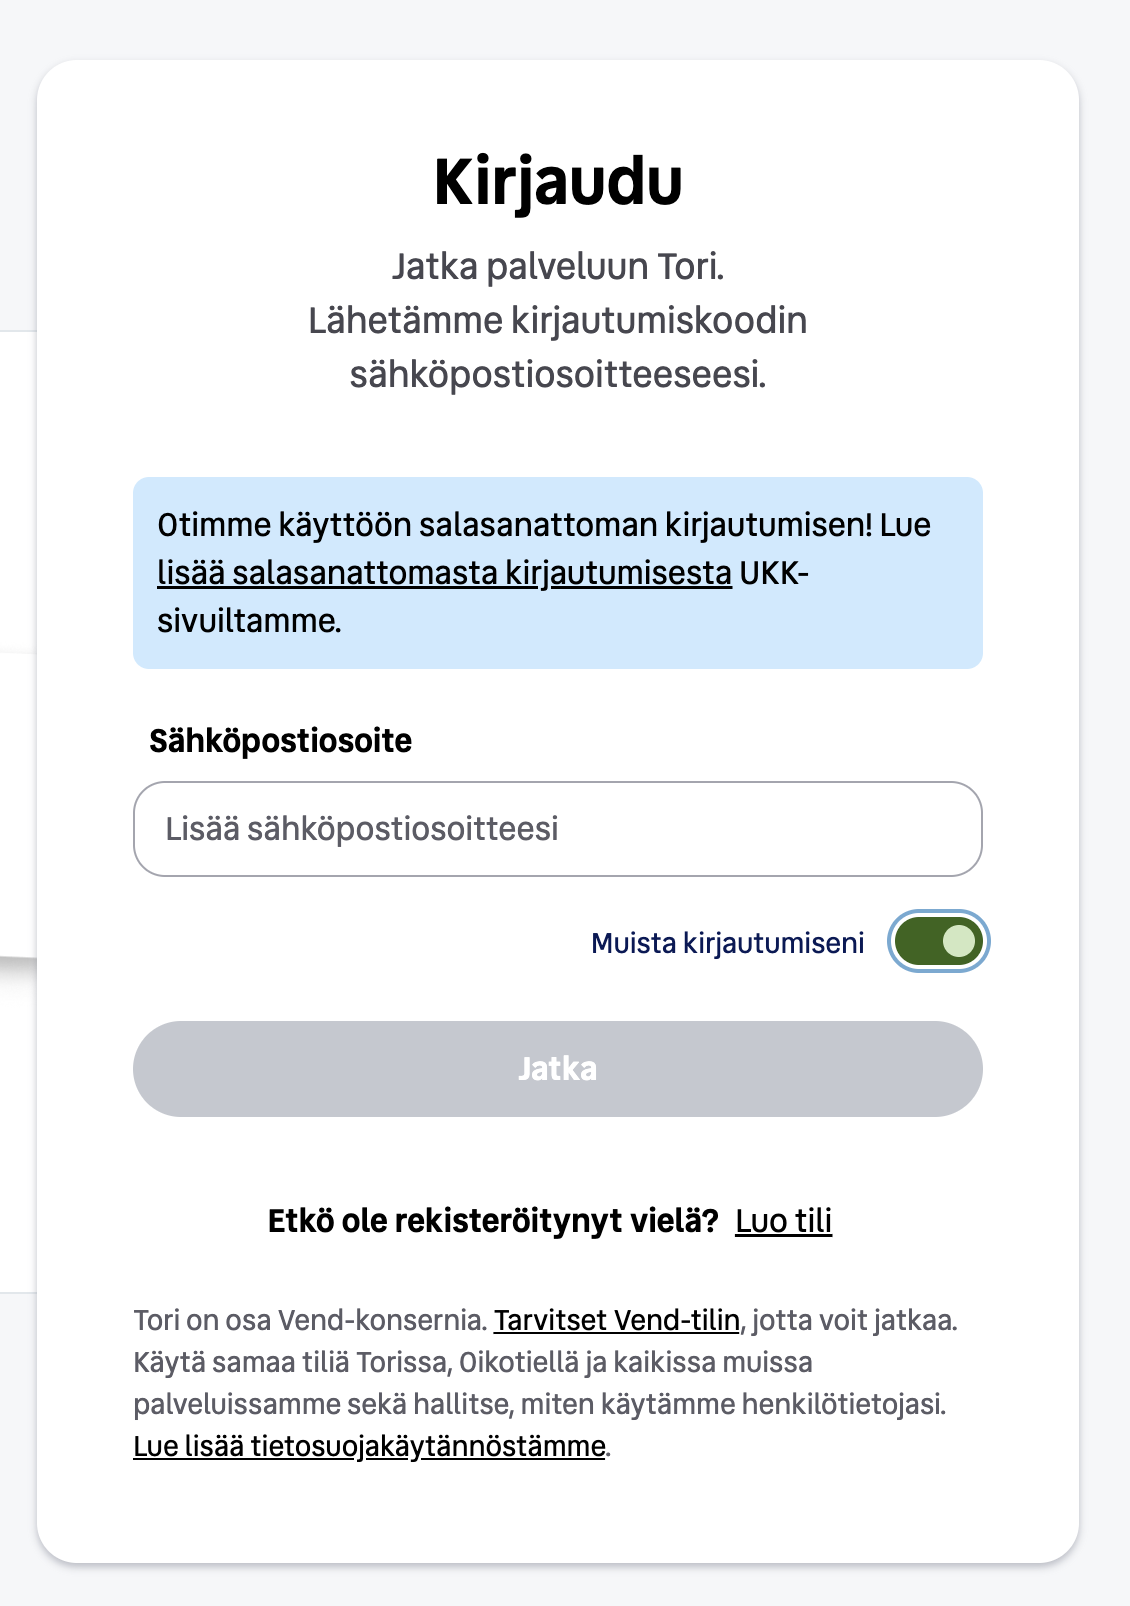The height and width of the screenshot is (1606, 1130).
Task: Disable the Muista kirjautumiseni switch
Action: tap(938, 941)
